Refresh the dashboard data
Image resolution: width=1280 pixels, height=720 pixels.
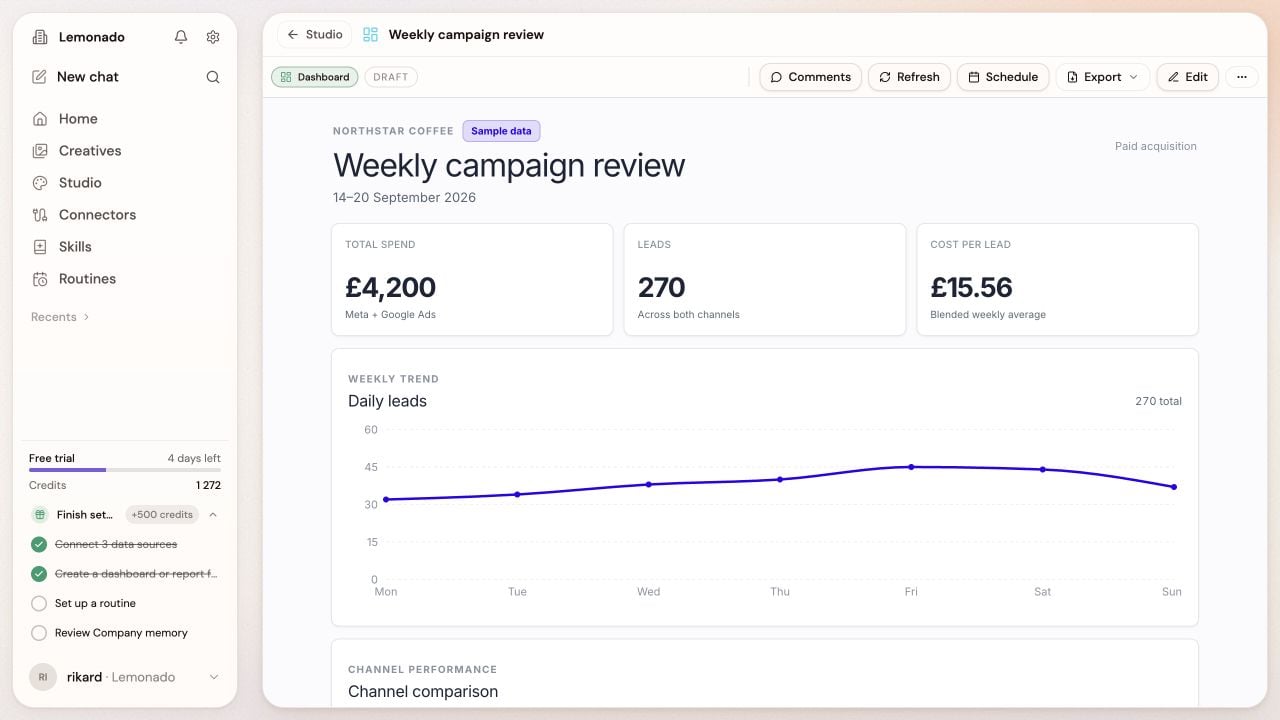point(909,77)
